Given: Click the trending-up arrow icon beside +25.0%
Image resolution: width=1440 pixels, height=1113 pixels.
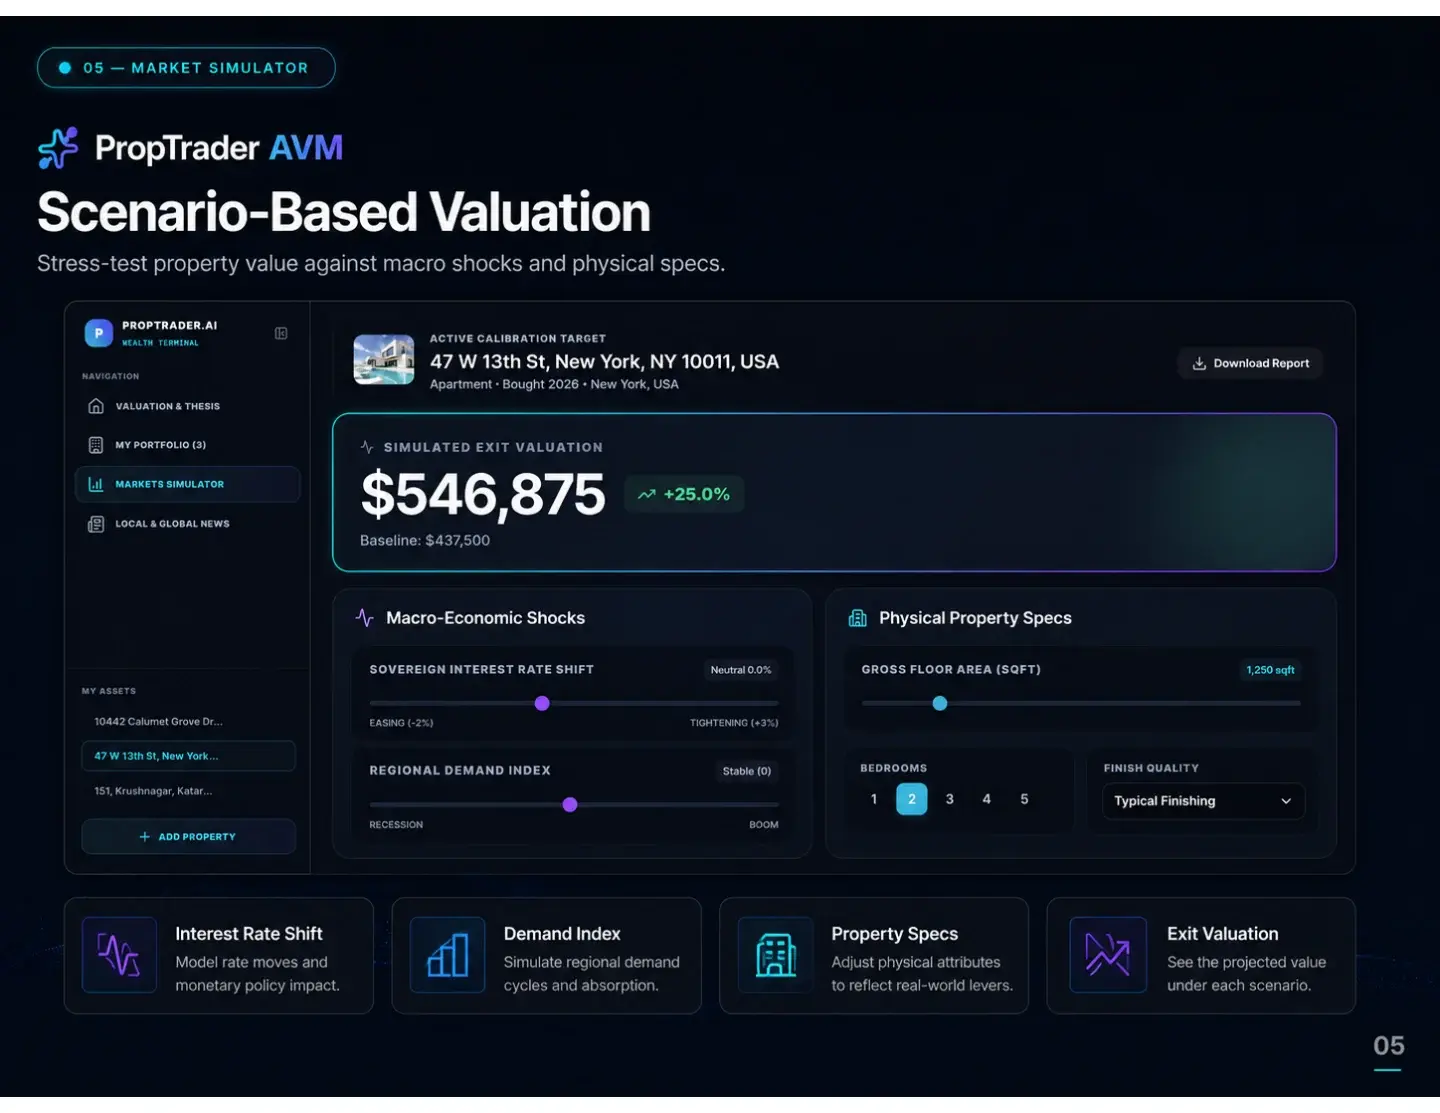Looking at the screenshot, I should 647,494.
